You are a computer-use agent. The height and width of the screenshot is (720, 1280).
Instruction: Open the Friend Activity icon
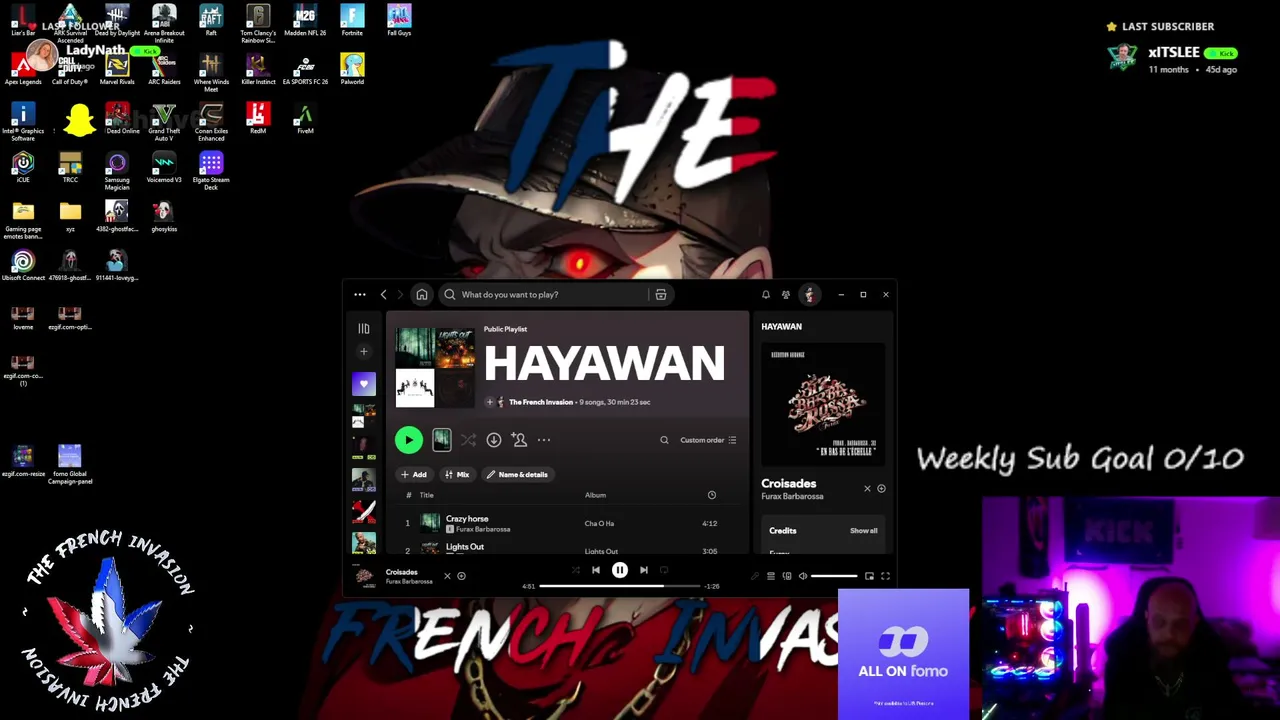[786, 295]
